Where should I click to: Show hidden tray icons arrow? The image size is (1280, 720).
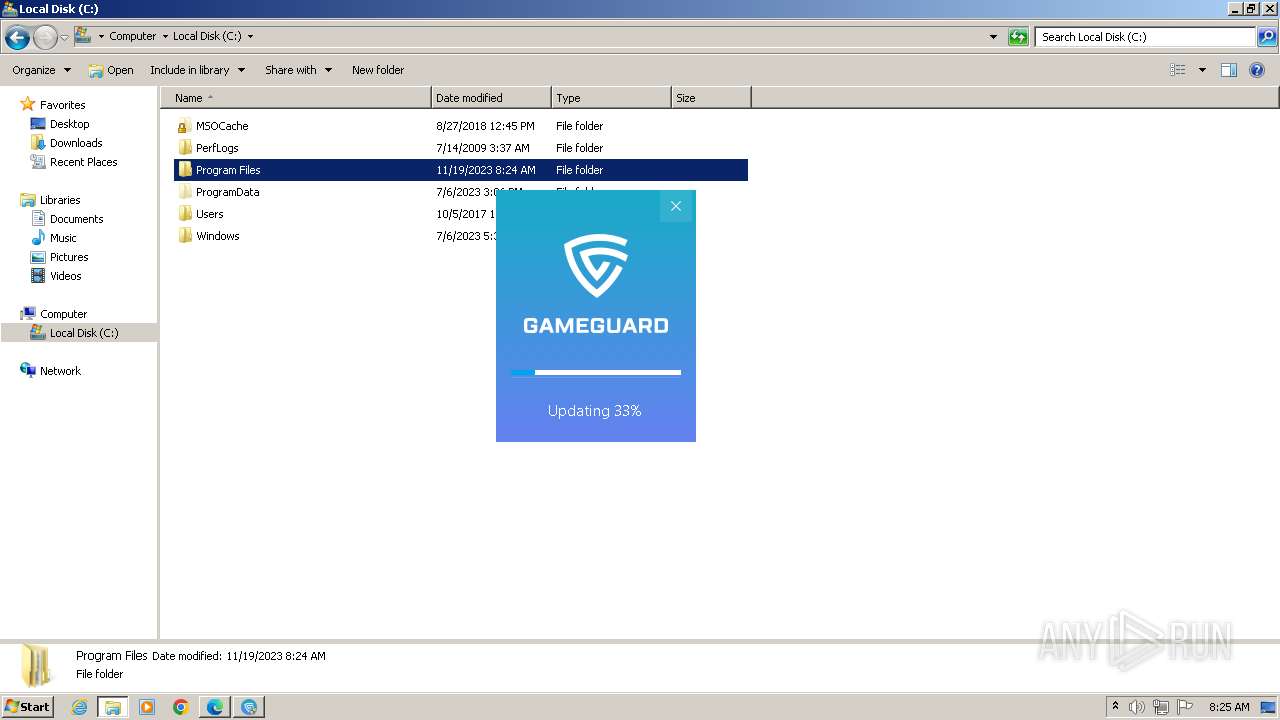tap(1115, 707)
